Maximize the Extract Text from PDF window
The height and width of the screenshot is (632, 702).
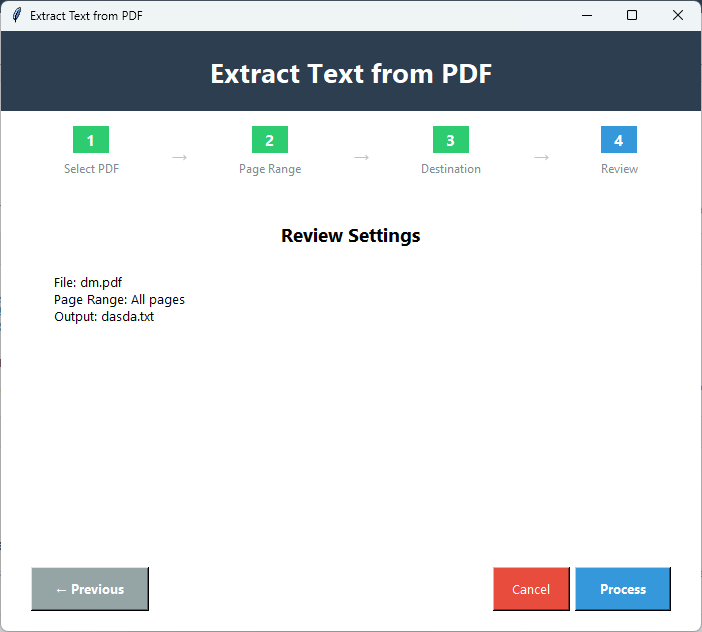pos(632,15)
